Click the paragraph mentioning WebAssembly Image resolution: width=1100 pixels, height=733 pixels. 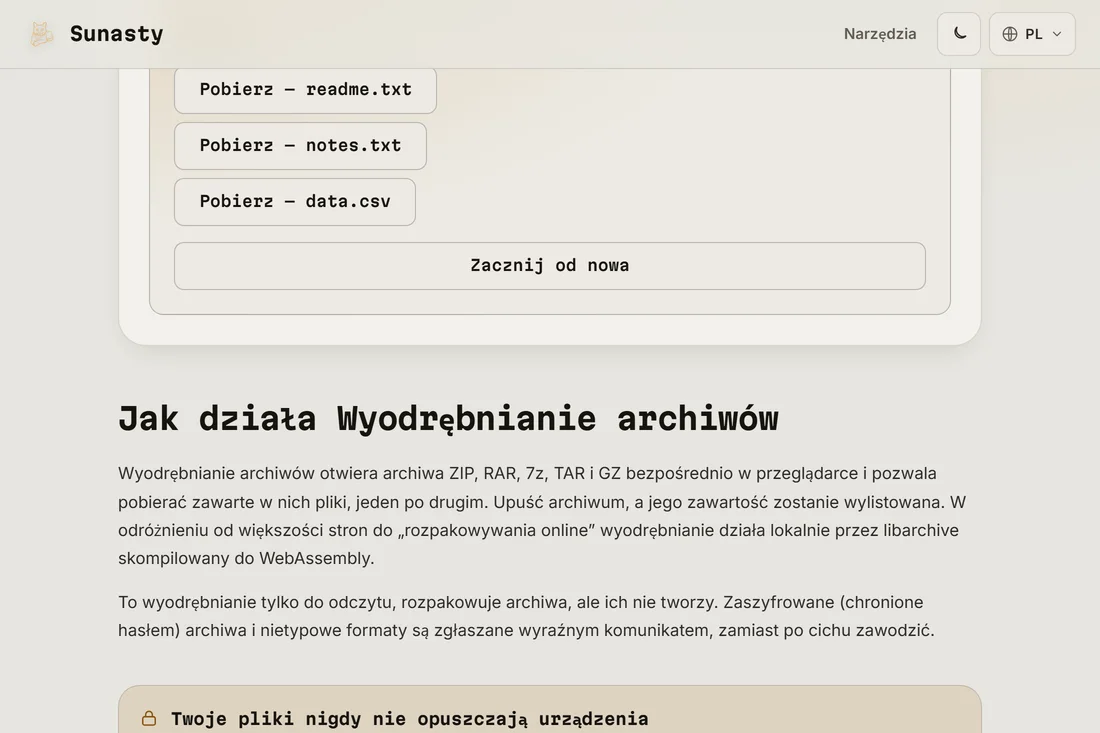pyautogui.click(x=542, y=516)
